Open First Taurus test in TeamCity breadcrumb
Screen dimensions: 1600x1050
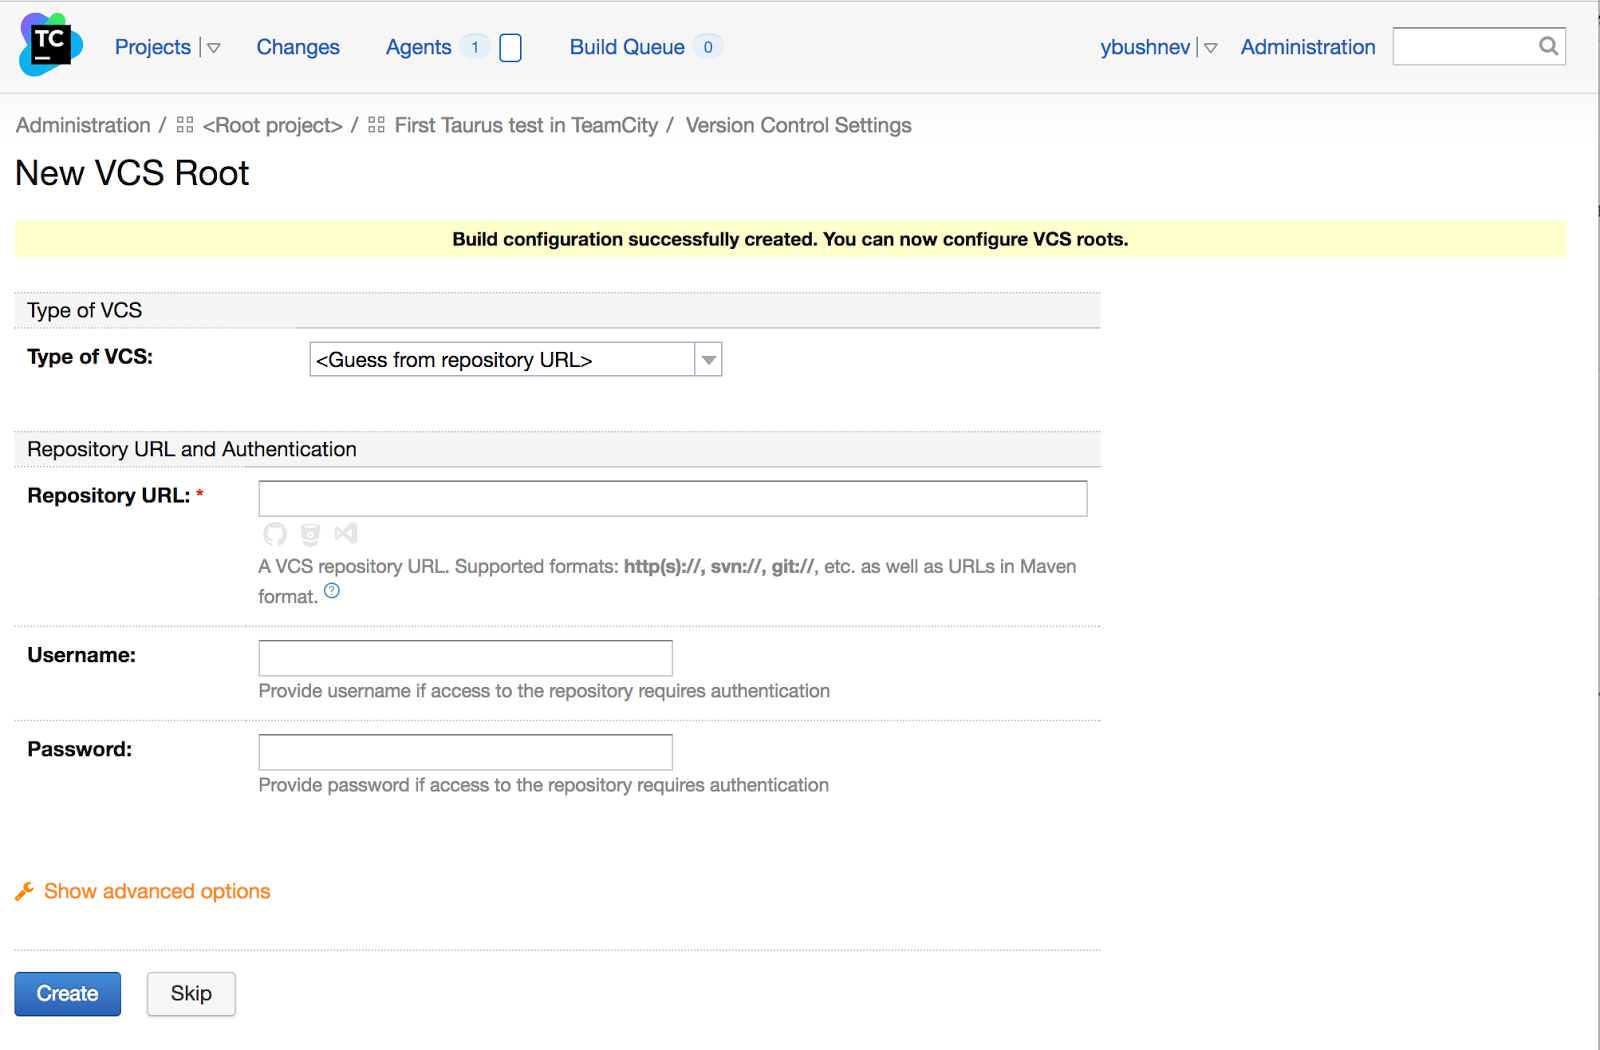526,125
